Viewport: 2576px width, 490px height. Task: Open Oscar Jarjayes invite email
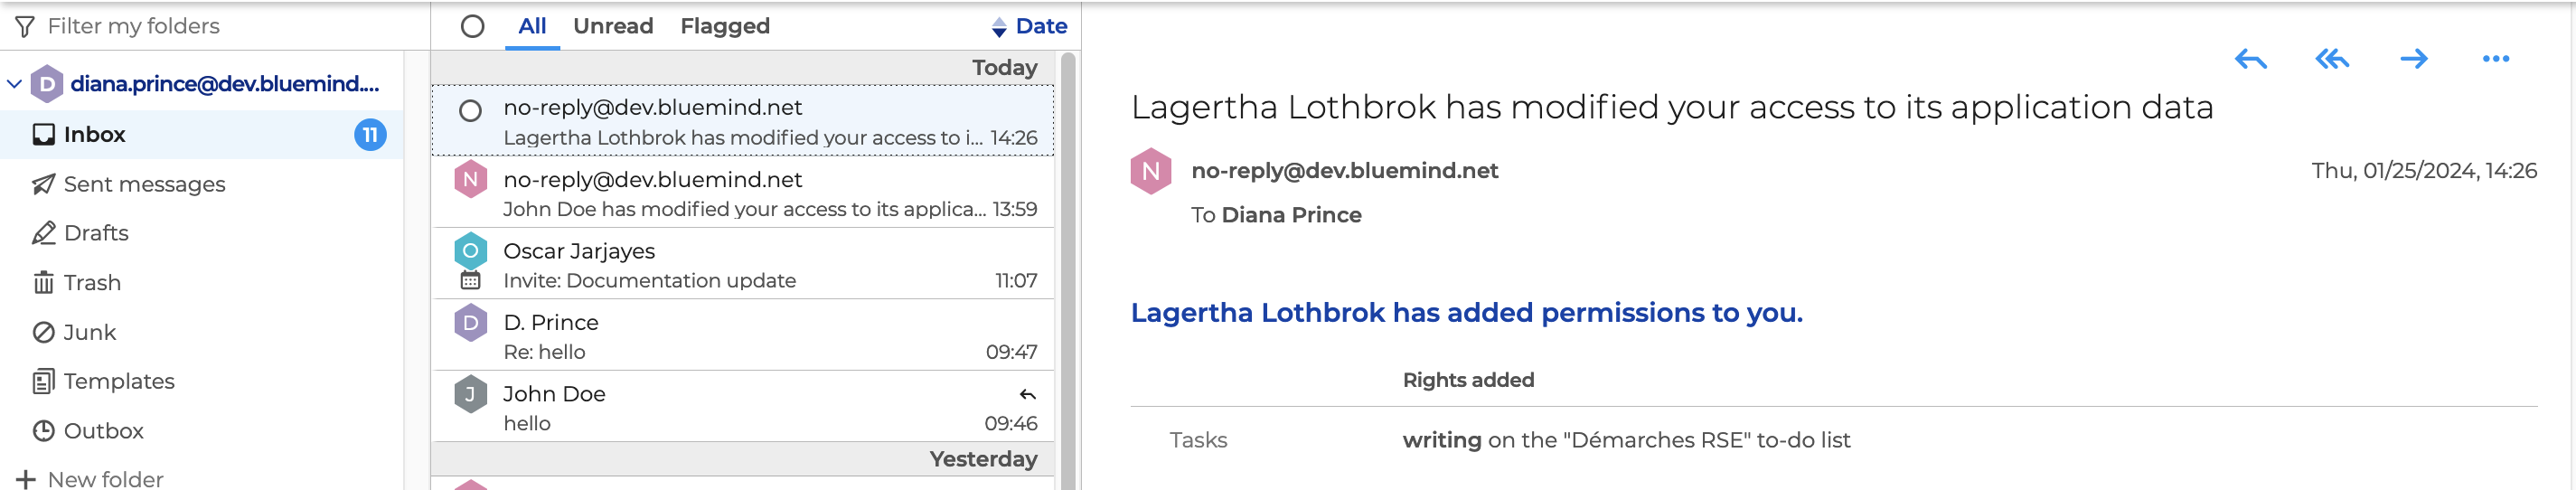click(x=743, y=265)
